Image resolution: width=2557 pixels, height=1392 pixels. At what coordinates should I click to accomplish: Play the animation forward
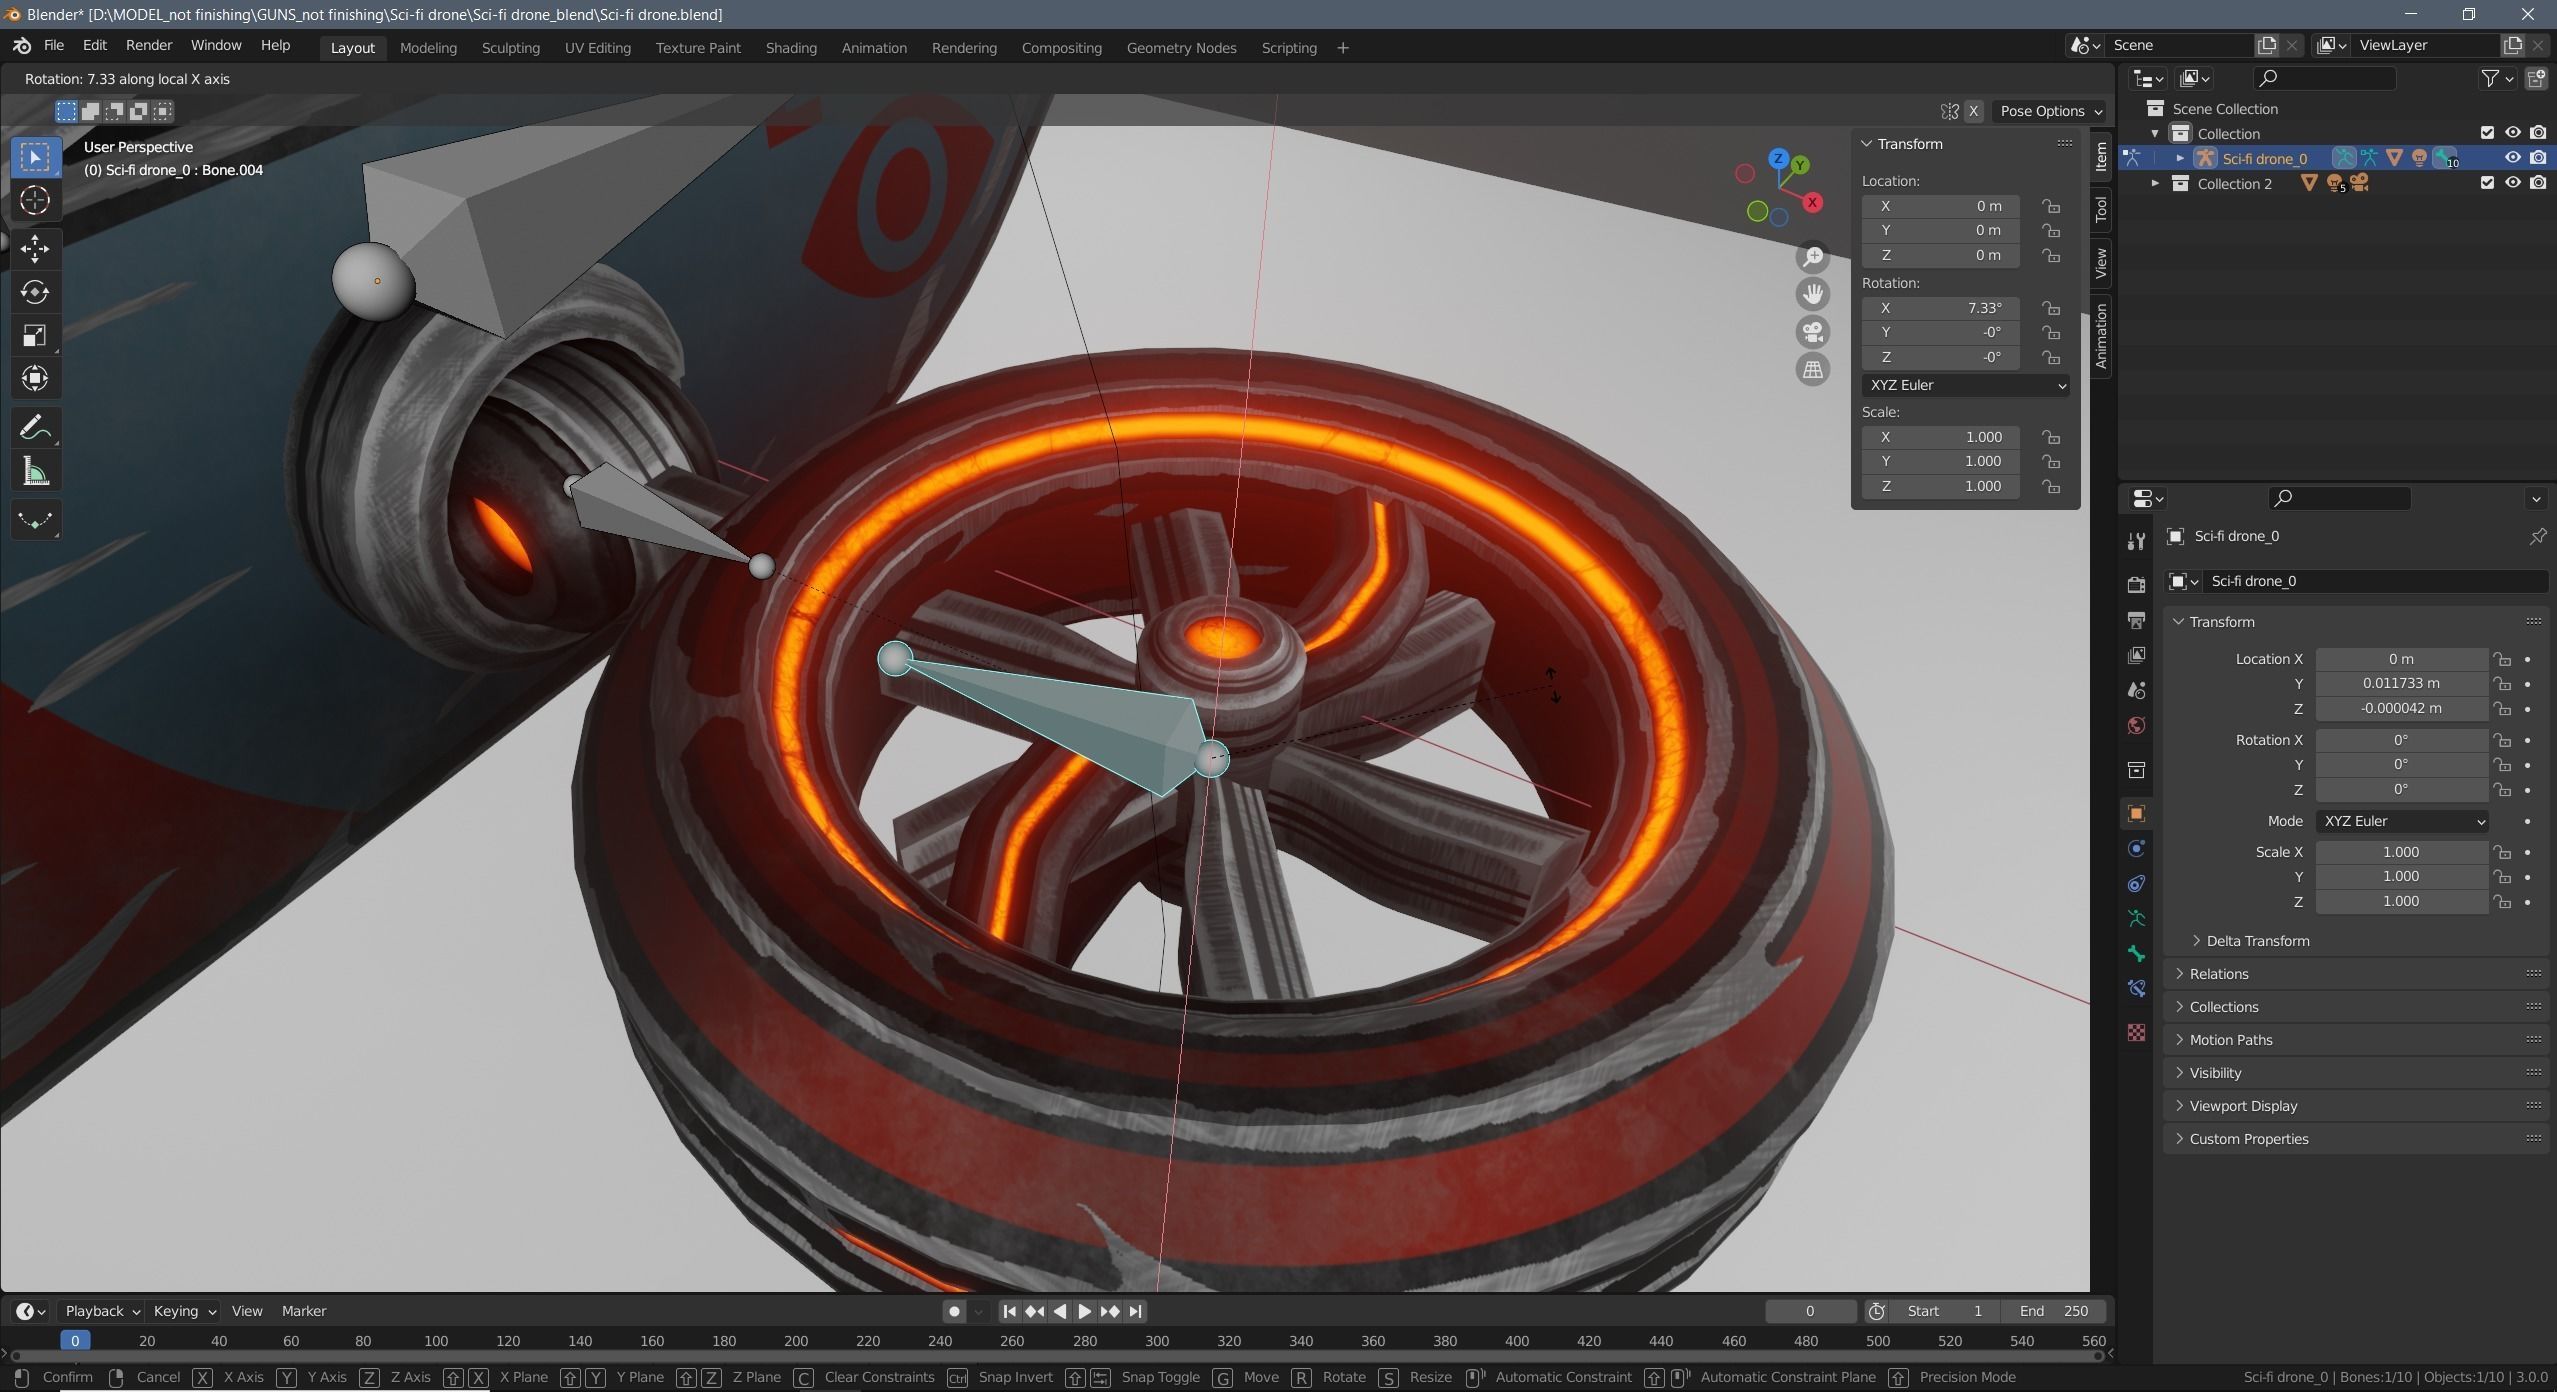[x=1084, y=1311]
